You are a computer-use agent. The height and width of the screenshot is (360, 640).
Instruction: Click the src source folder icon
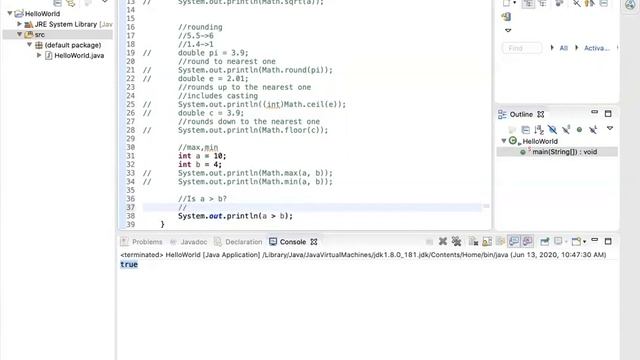(29, 35)
